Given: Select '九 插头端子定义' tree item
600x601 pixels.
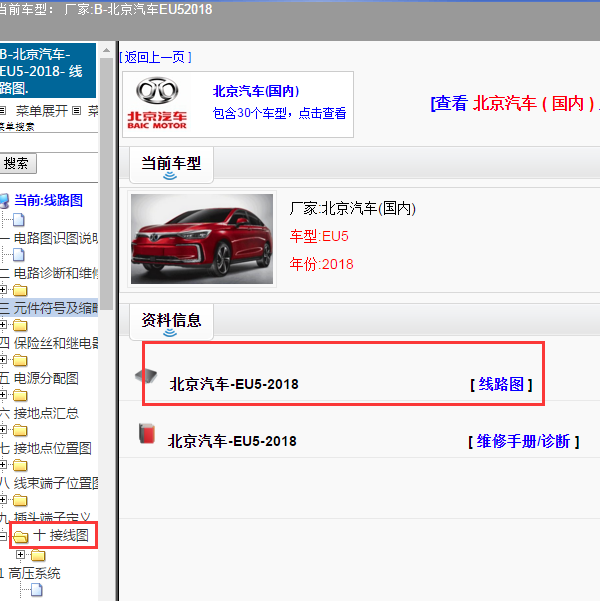Looking at the screenshot, I should [46, 517].
